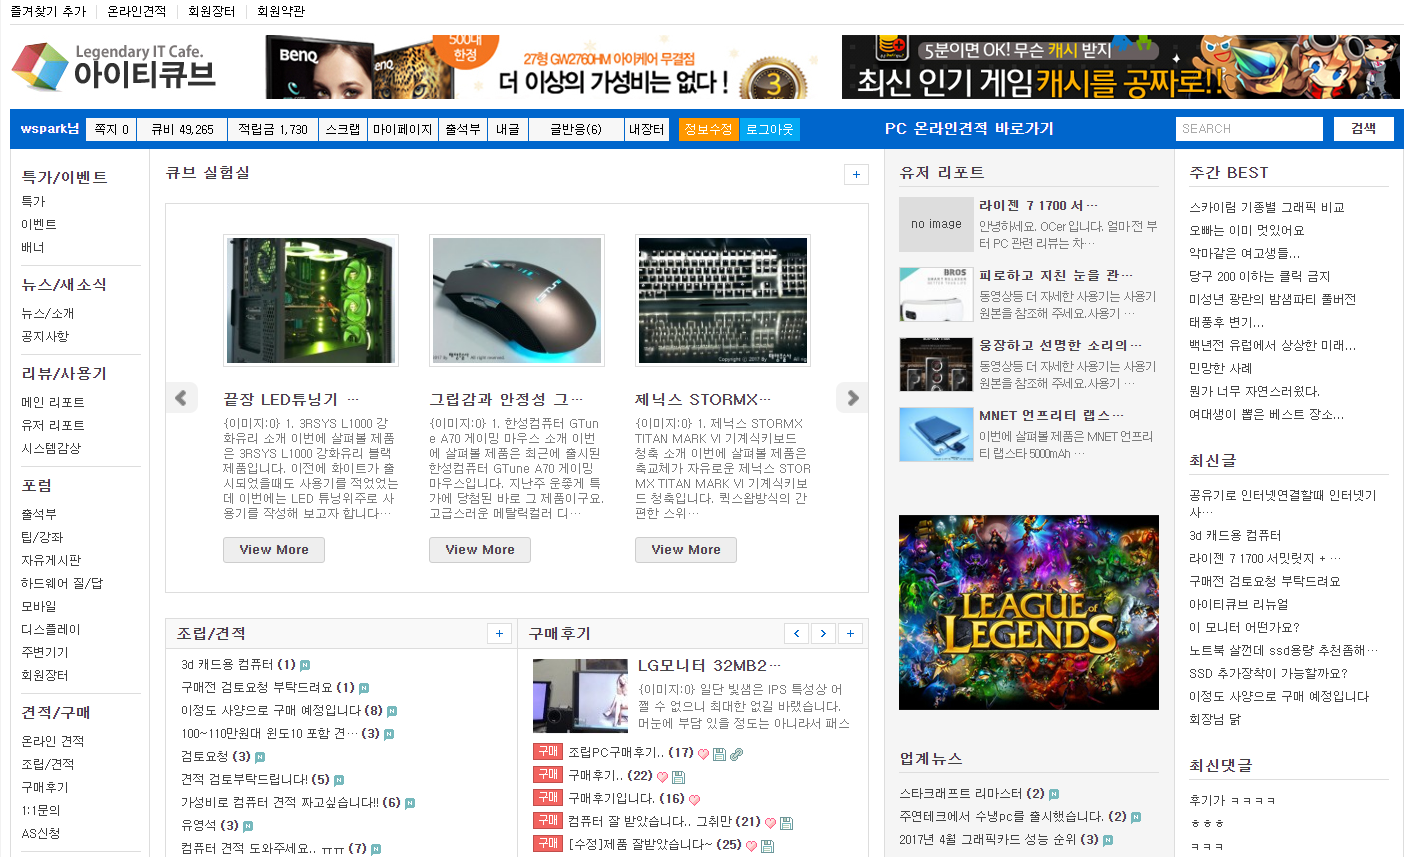1411x857 pixels.
Task: Click the carousel right arrow in 큐브 실험실
Action: point(852,398)
